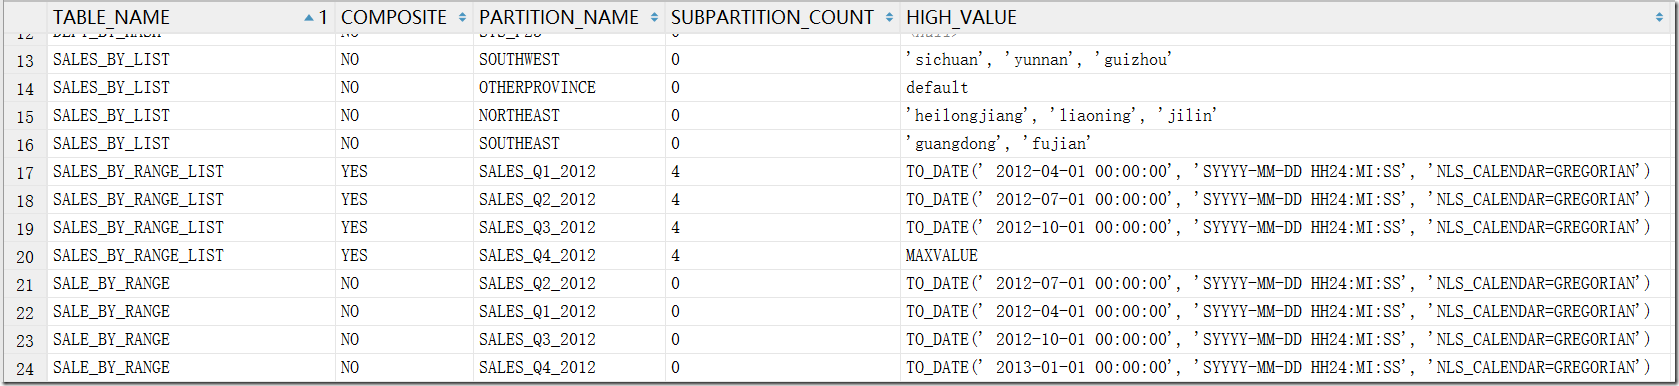Click the HIGH_VALUE column sort arrows
The image size is (1679, 386).
point(1660,17)
